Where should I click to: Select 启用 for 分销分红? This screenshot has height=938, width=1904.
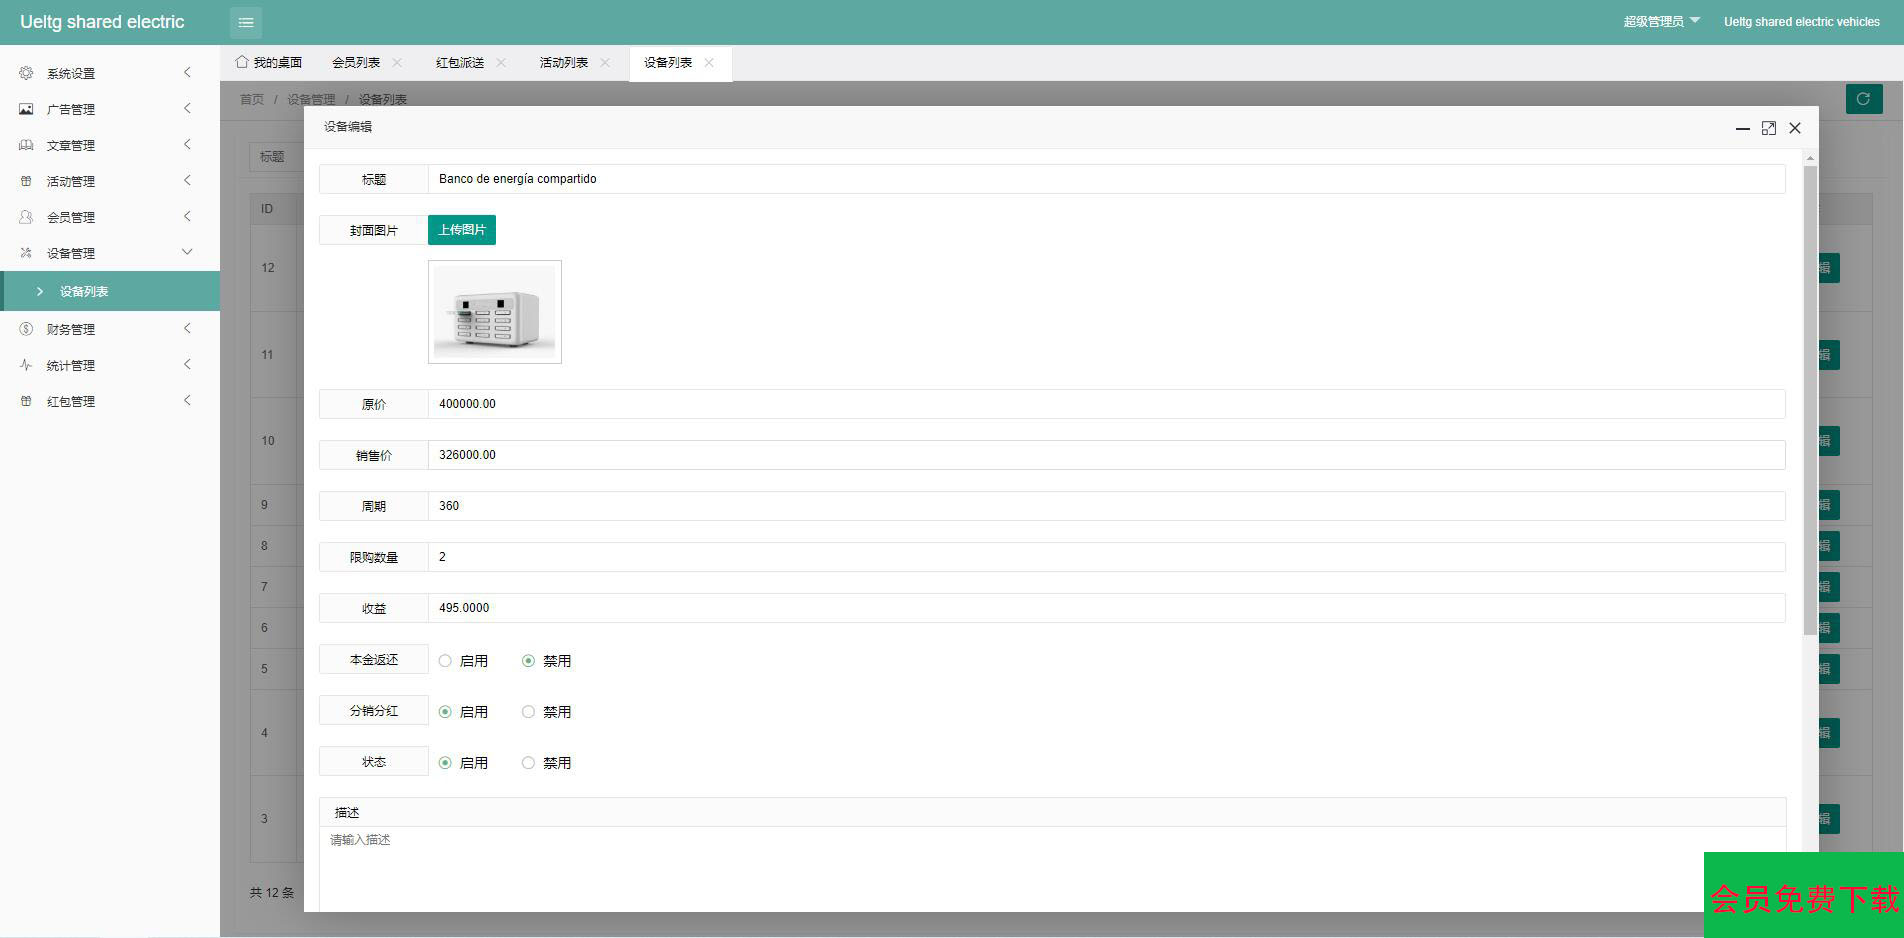click(x=463, y=712)
